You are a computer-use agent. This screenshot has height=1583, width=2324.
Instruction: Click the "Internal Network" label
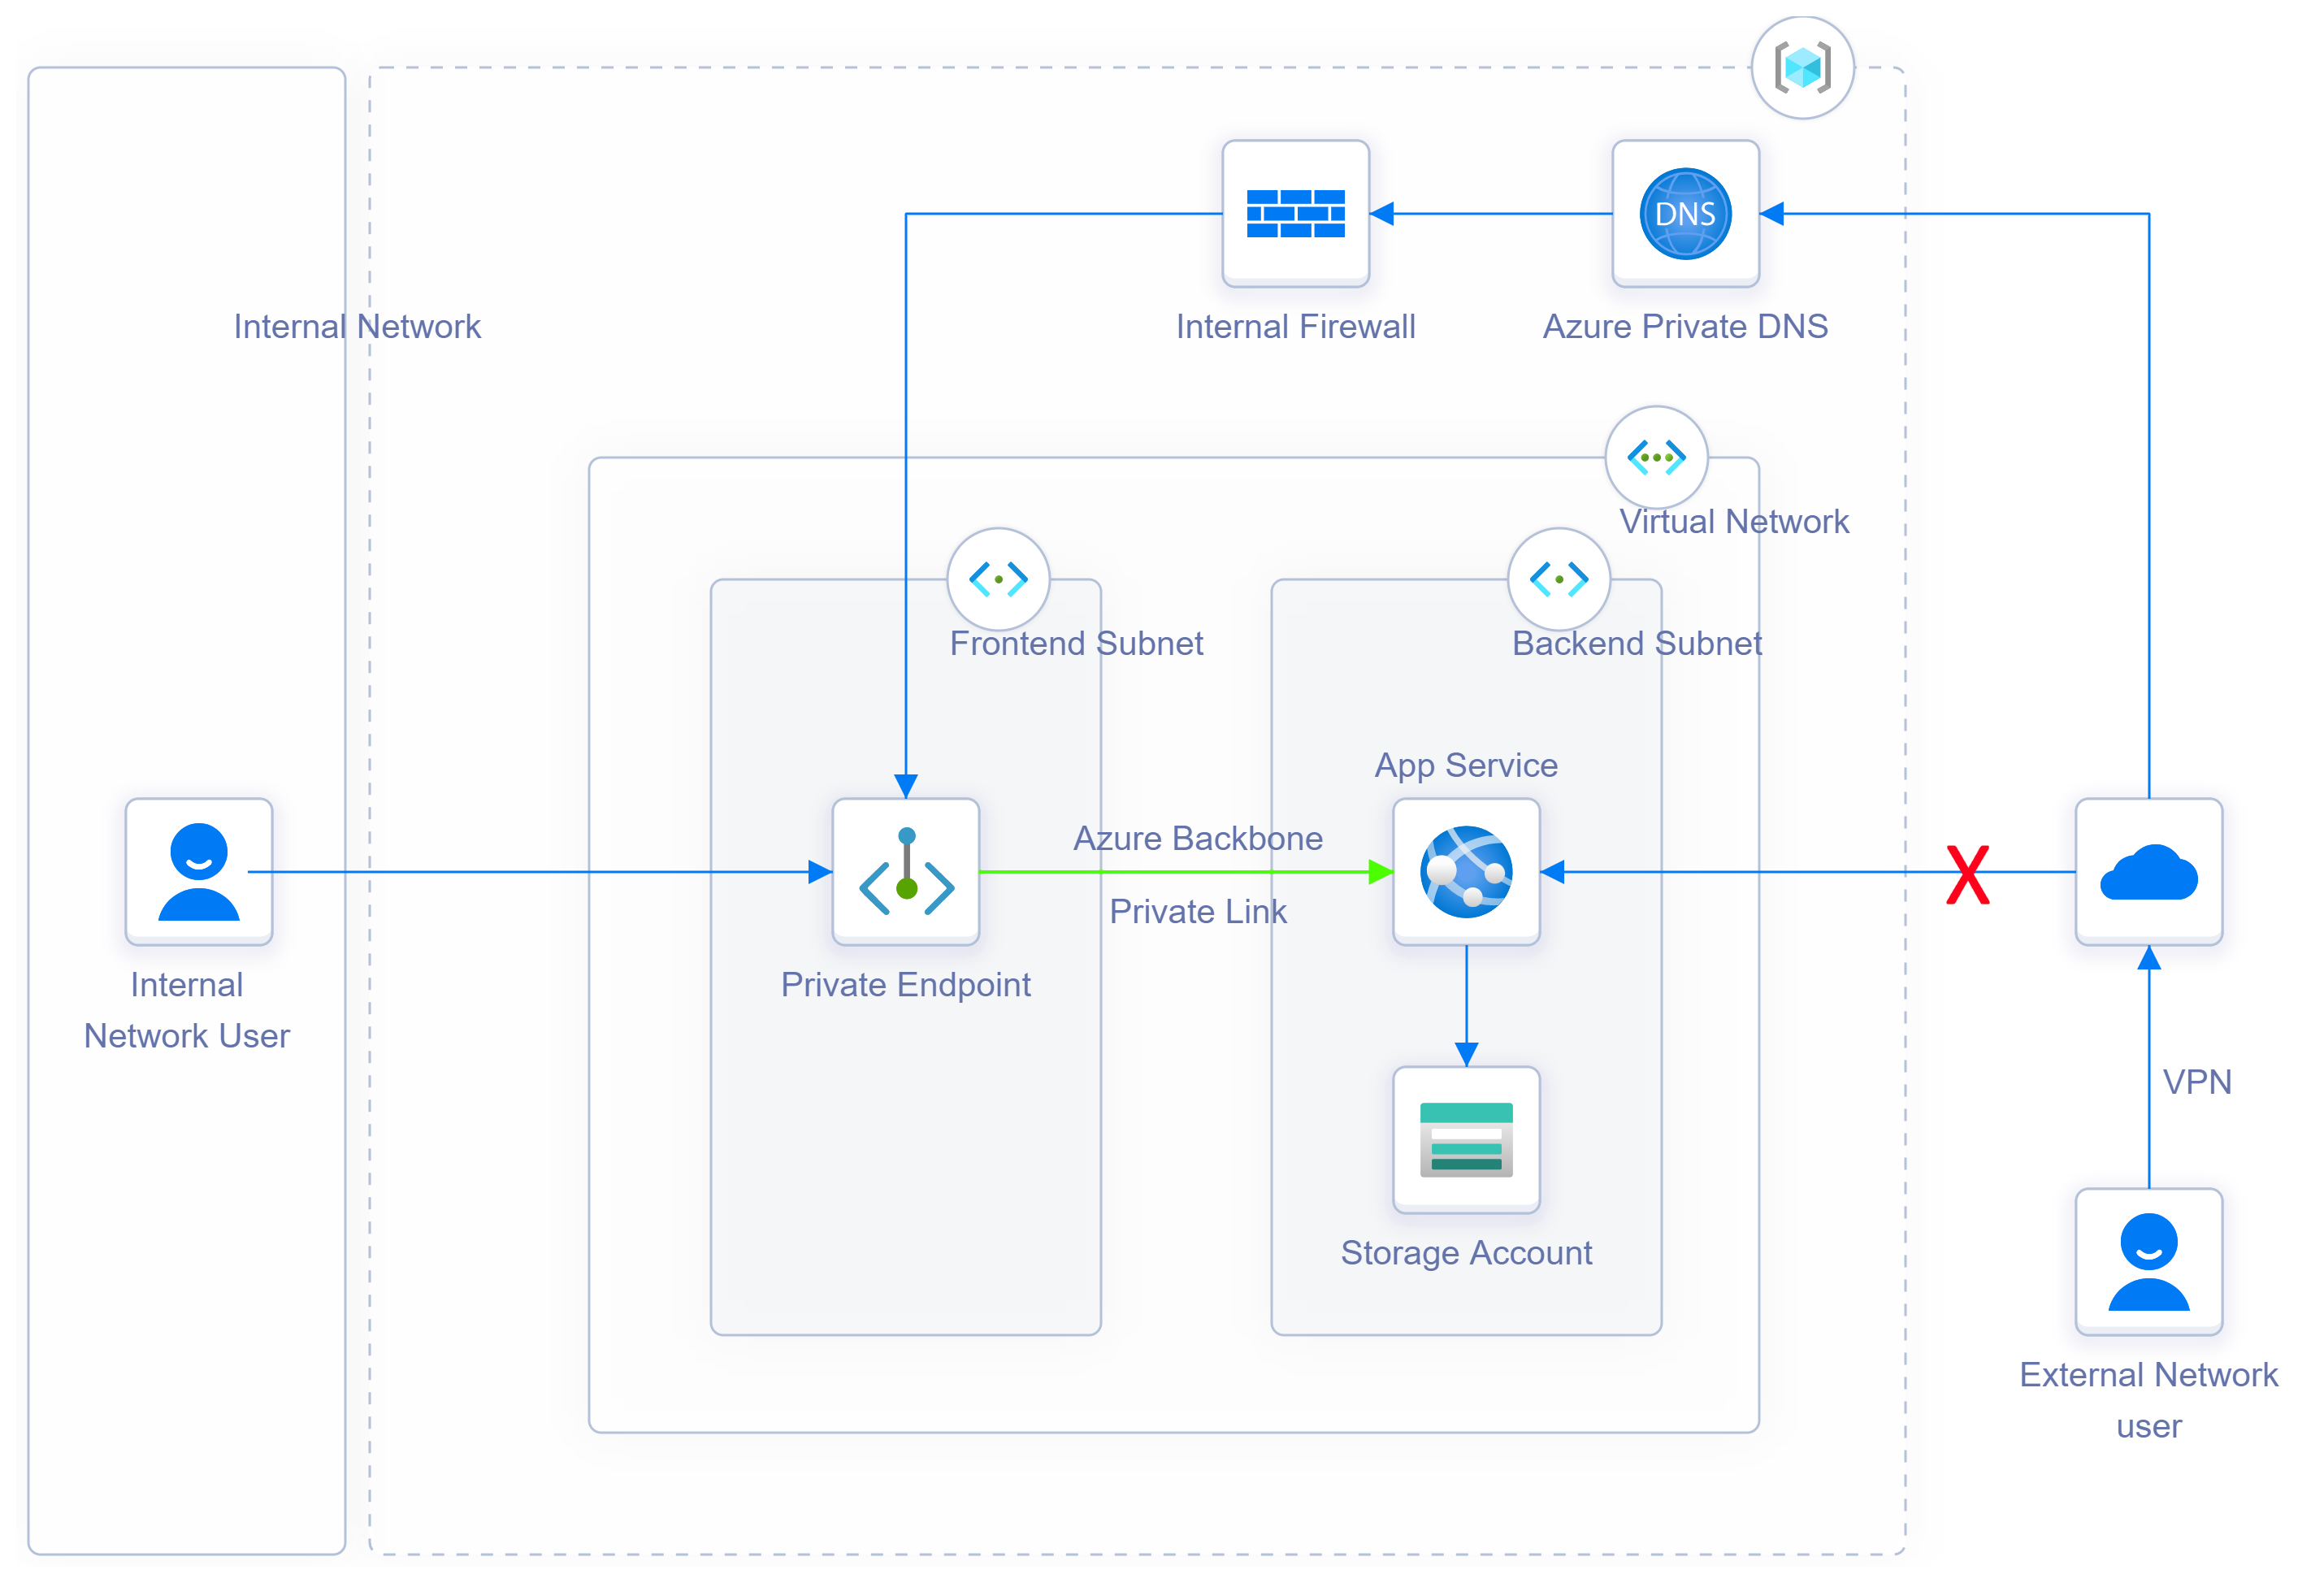click(357, 327)
